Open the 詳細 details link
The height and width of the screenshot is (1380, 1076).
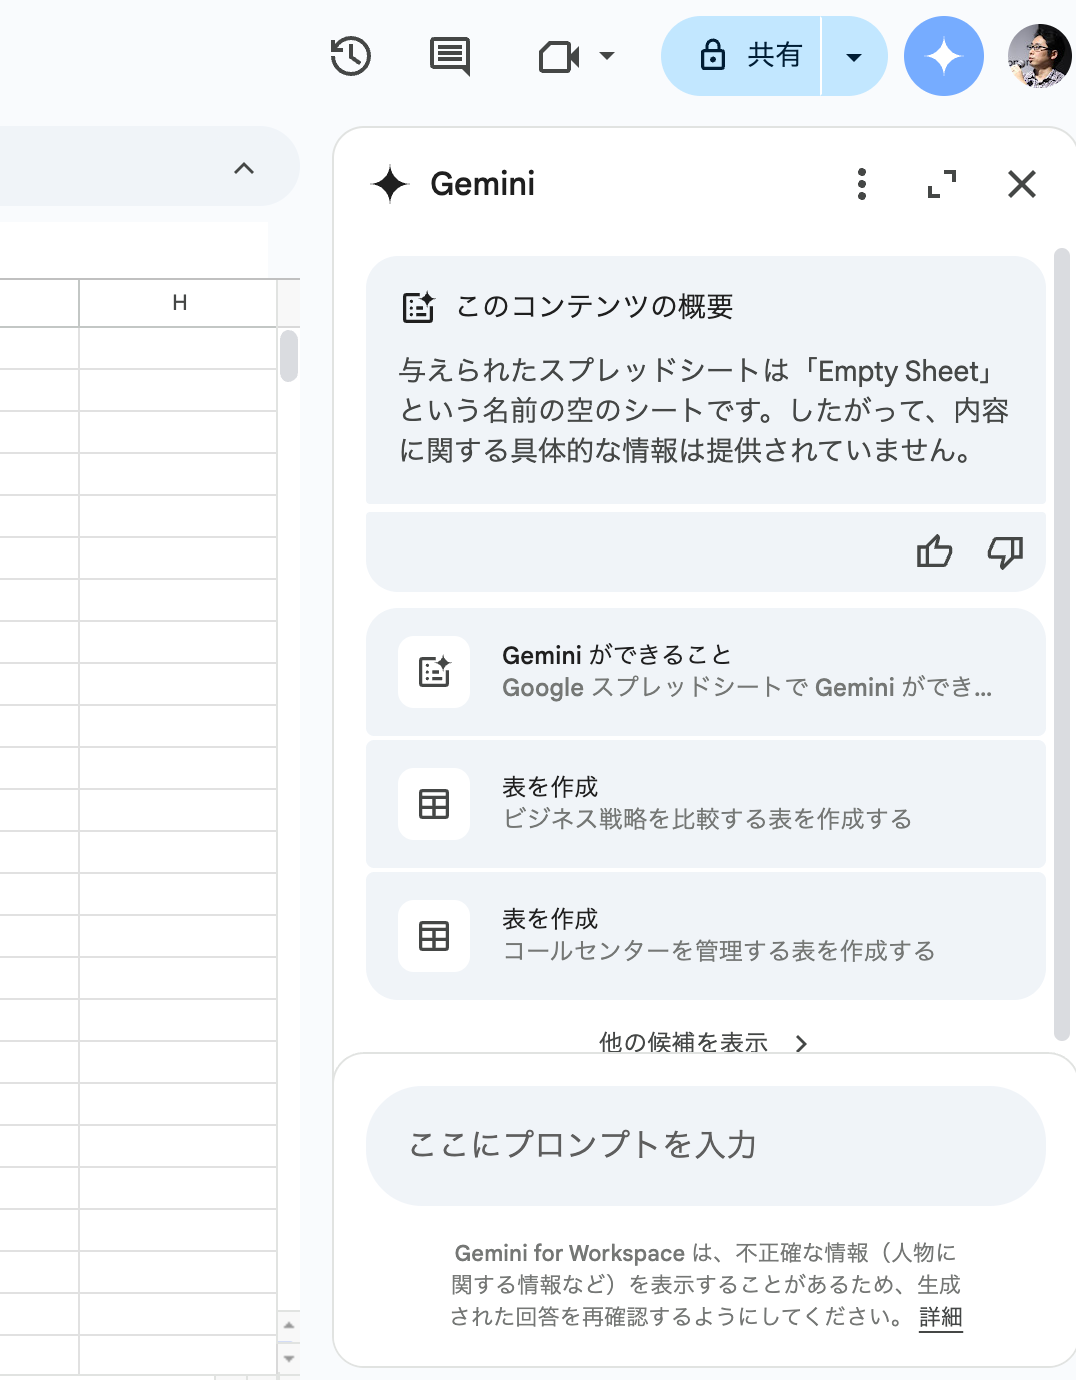point(941,1317)
